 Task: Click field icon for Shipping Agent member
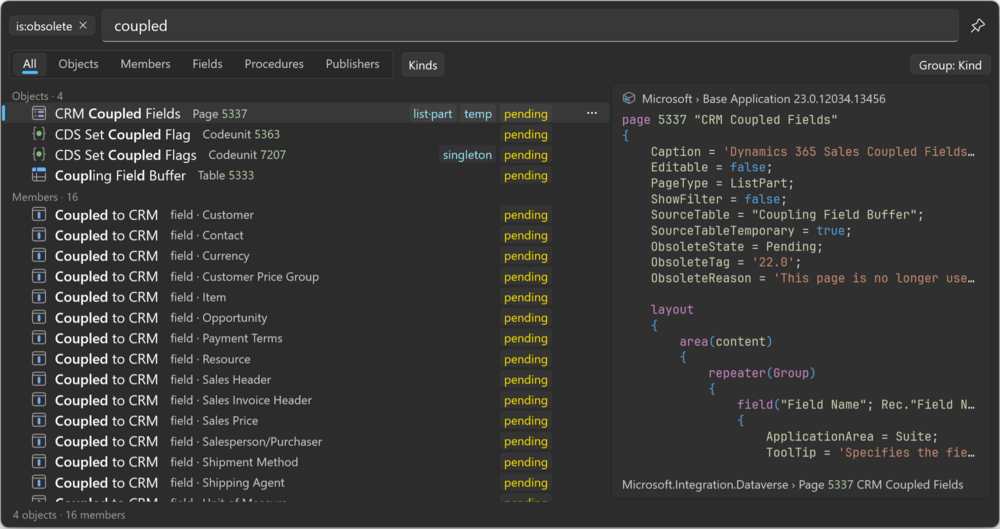pos(39,482)
